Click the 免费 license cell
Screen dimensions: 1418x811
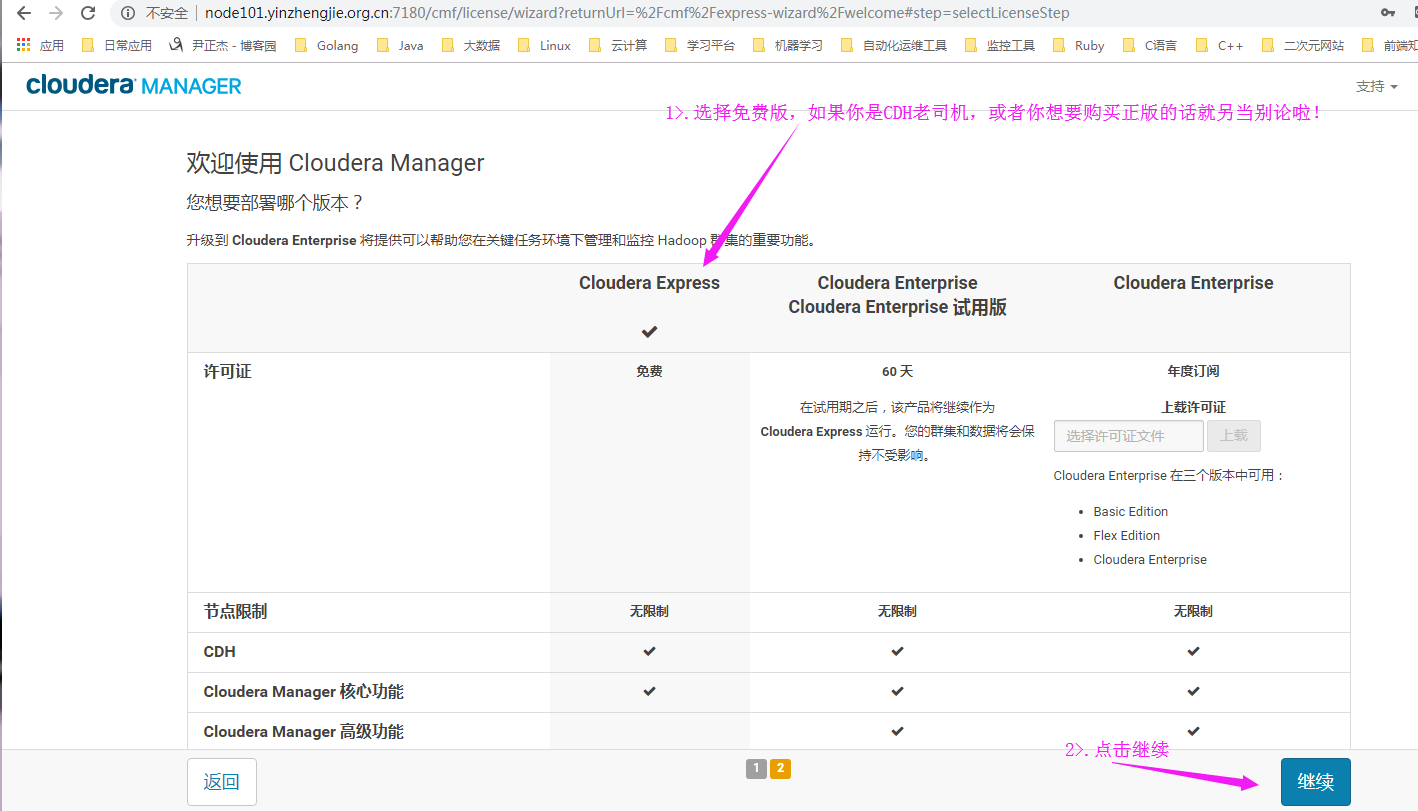tap(649, 371)
